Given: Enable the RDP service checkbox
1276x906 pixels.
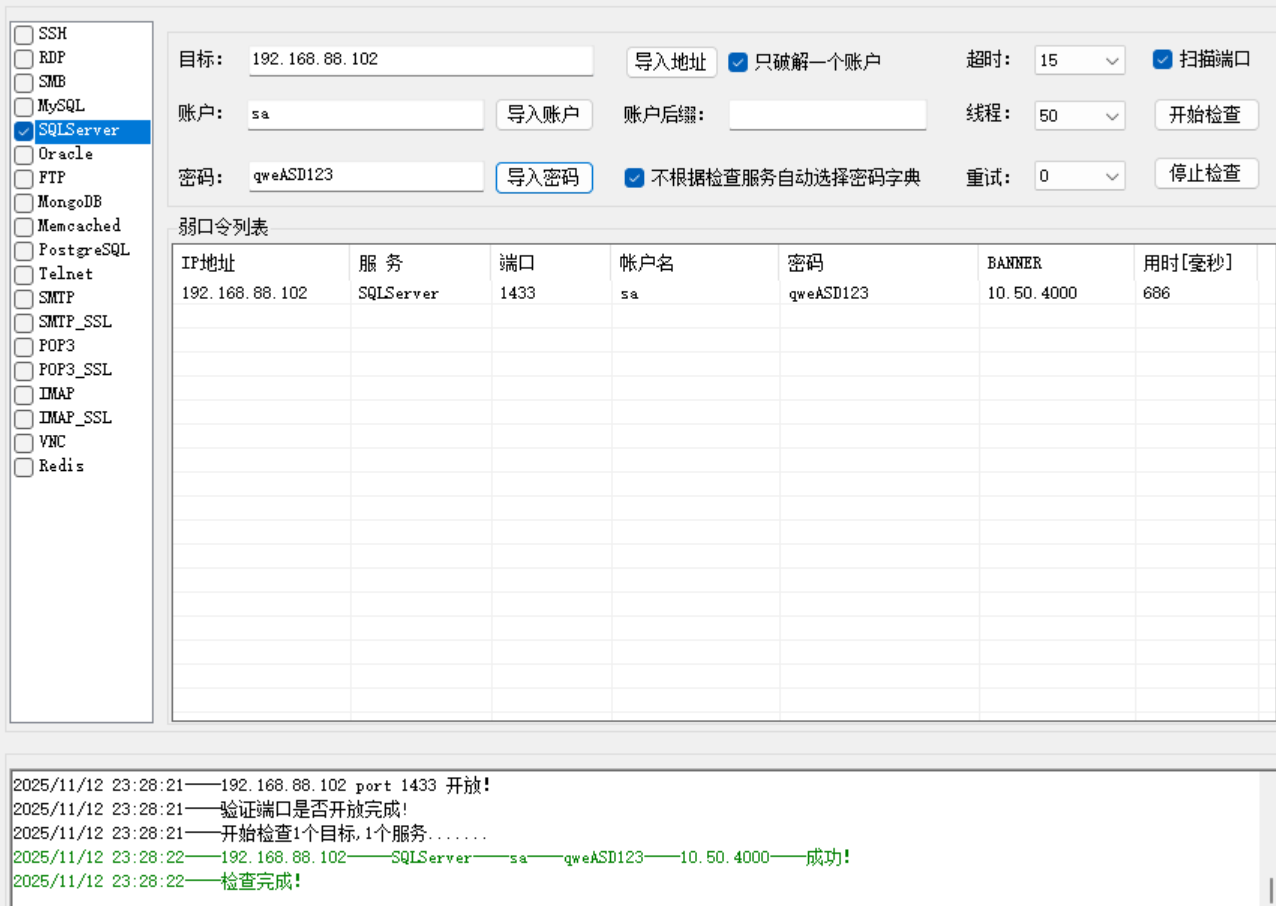Looking at the screenshot, I should [x=22, y=57].
